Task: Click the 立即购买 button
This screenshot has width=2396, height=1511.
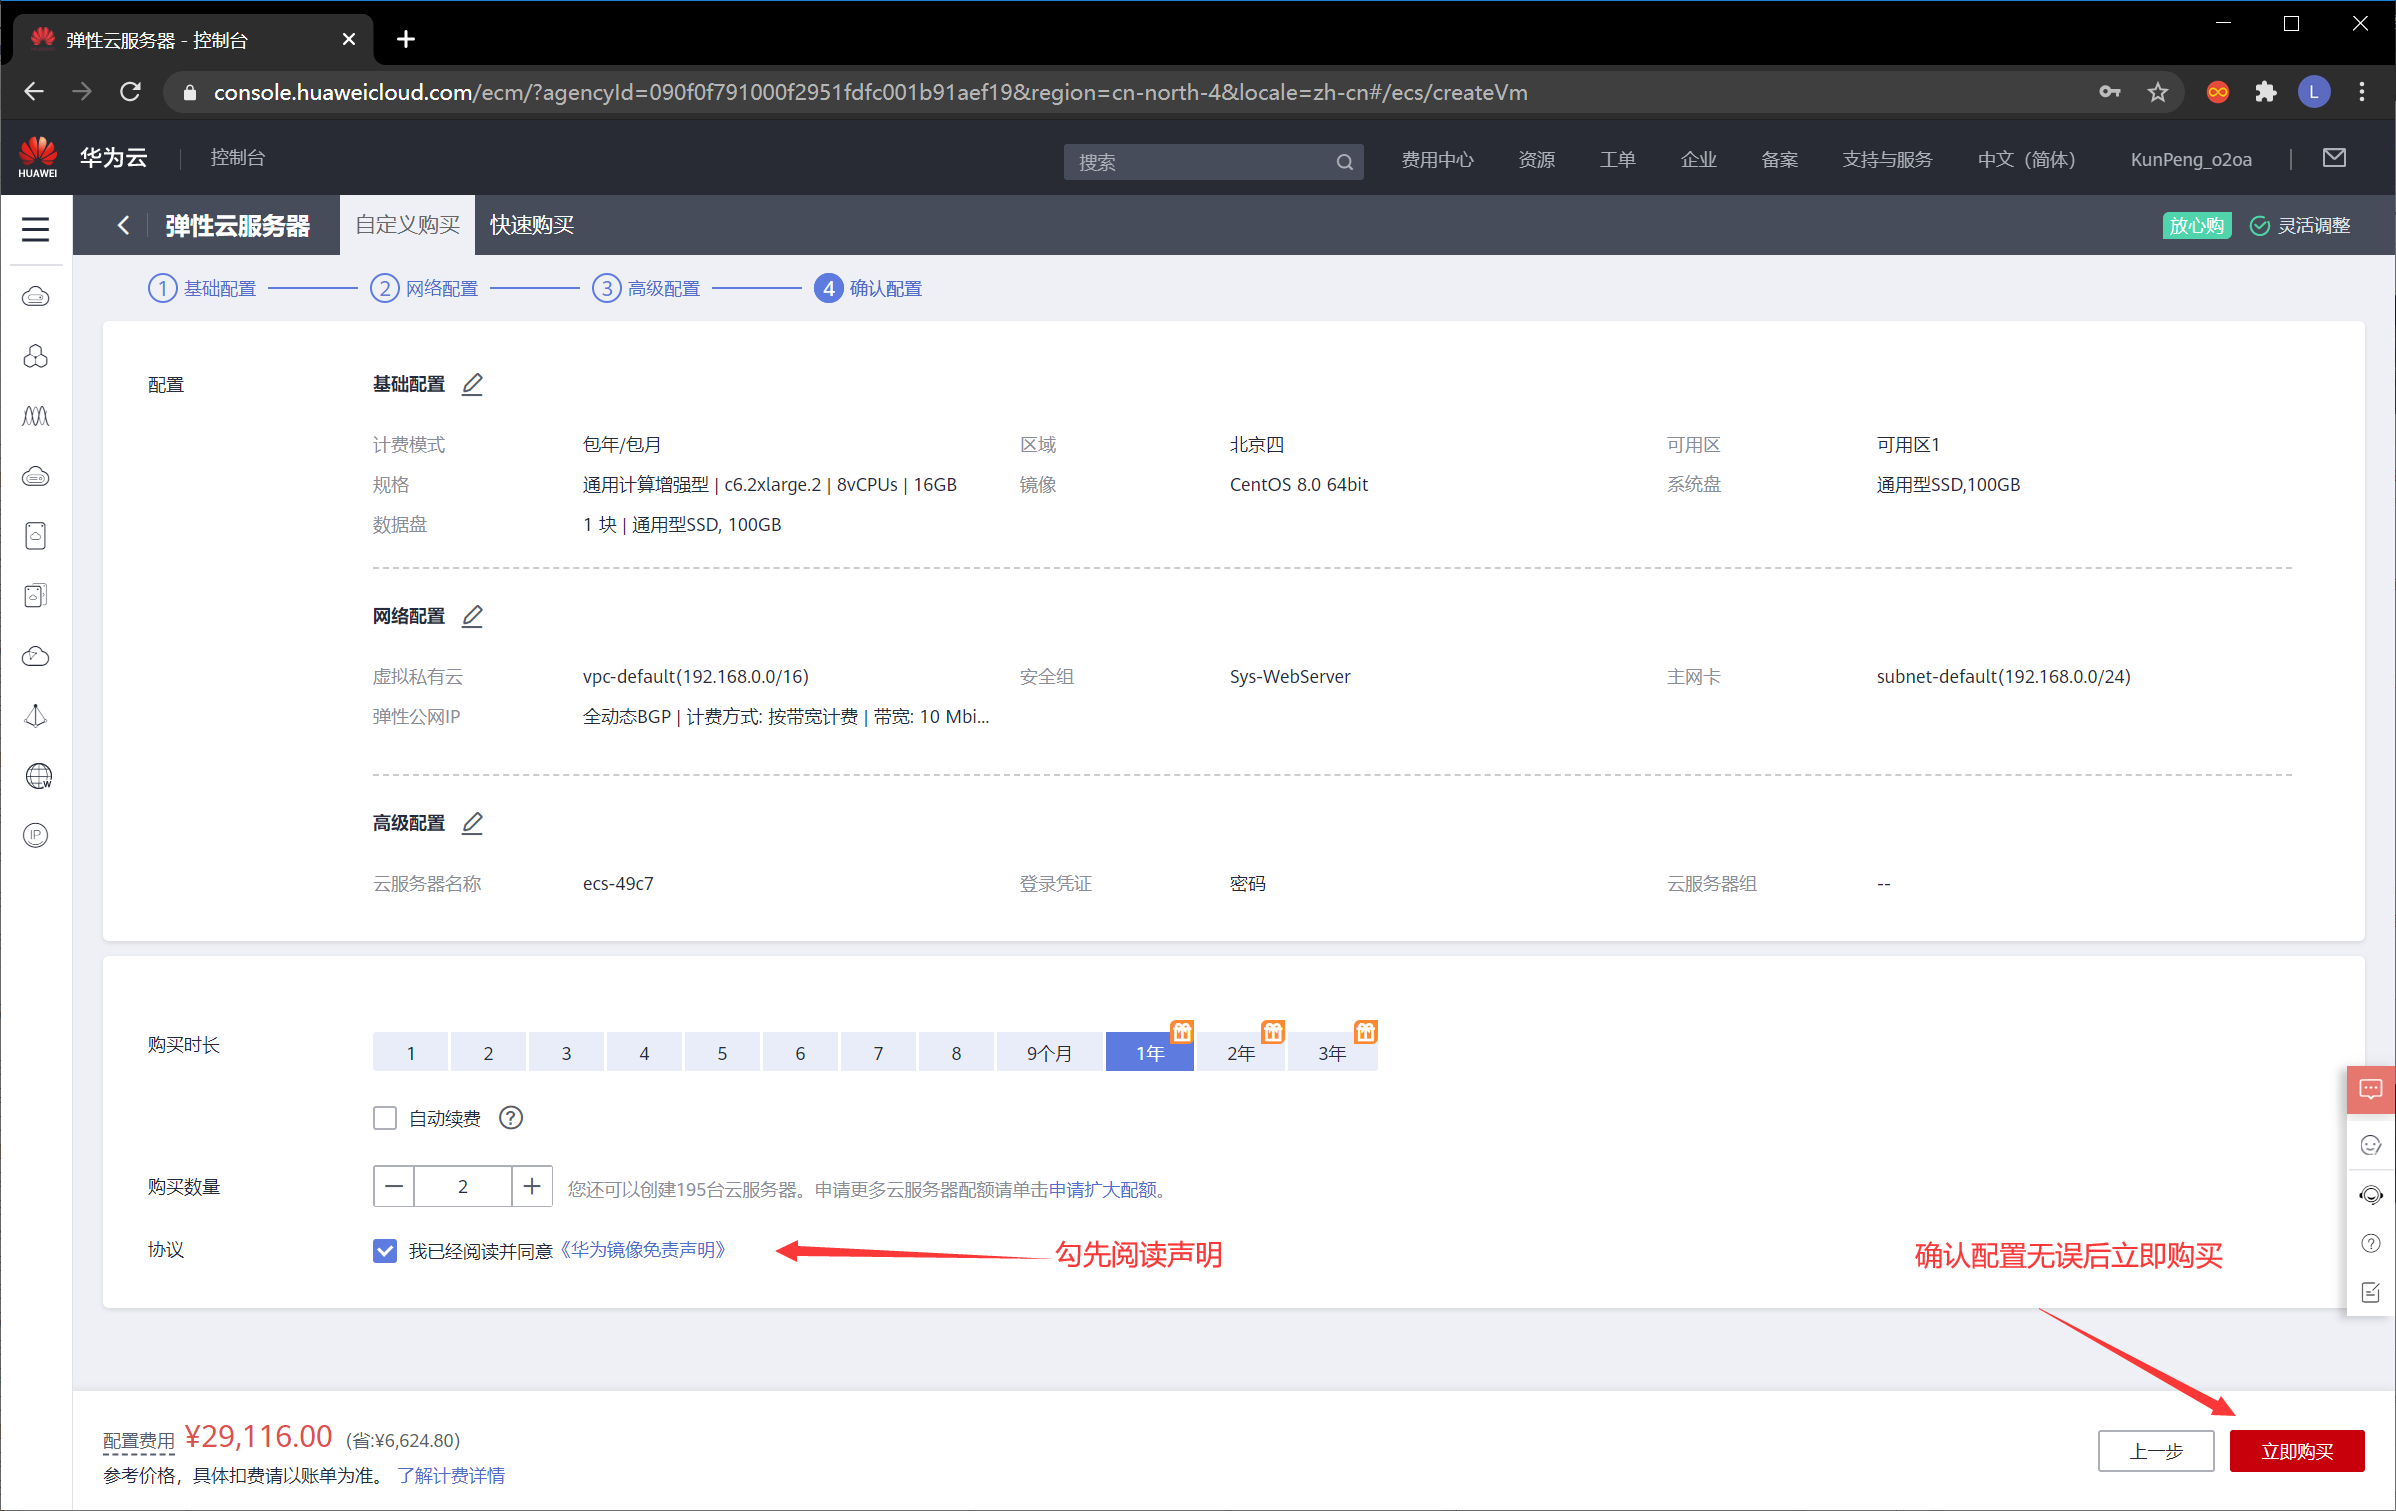Action: click(x=2297, y=1451)
